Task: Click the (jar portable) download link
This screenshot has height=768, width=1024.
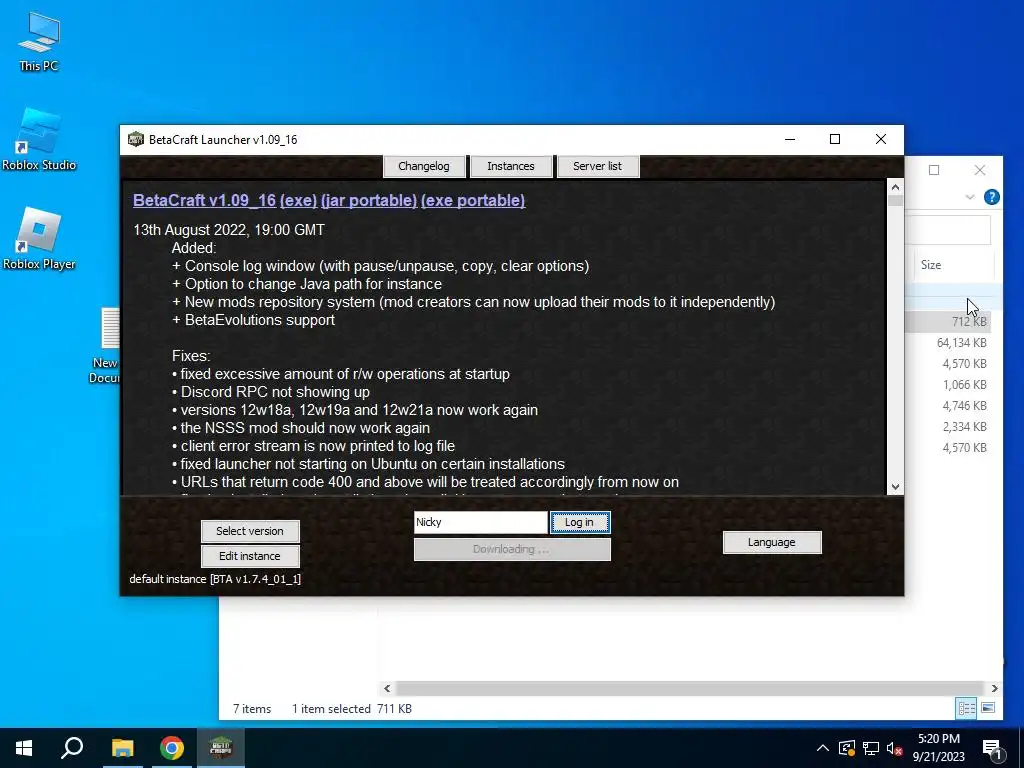Action: click(369, 200)
